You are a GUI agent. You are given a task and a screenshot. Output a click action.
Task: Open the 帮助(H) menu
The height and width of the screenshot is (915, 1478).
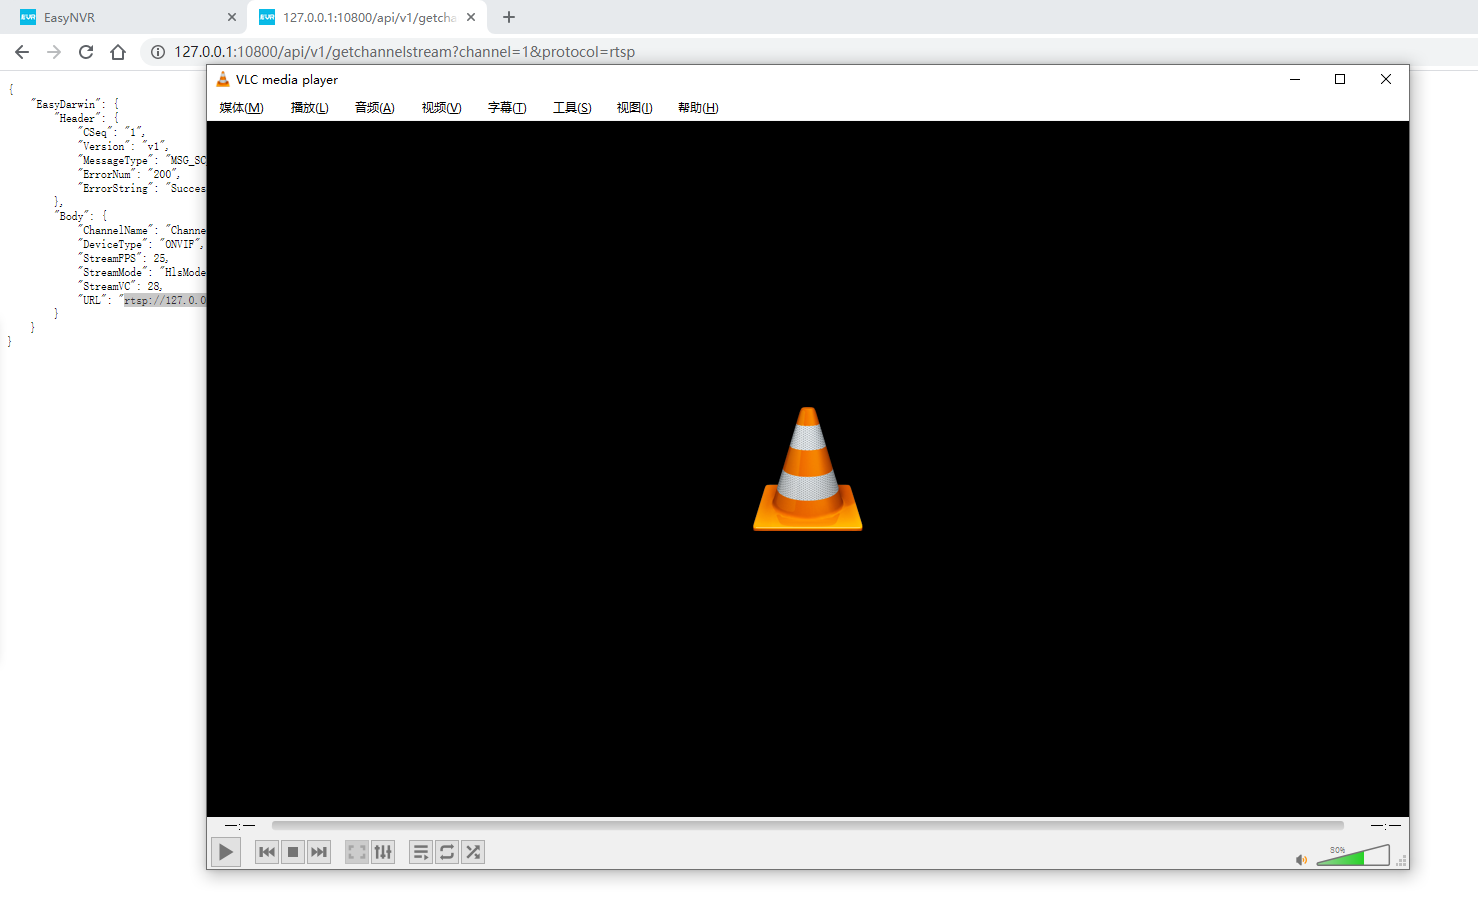[698, 108]
